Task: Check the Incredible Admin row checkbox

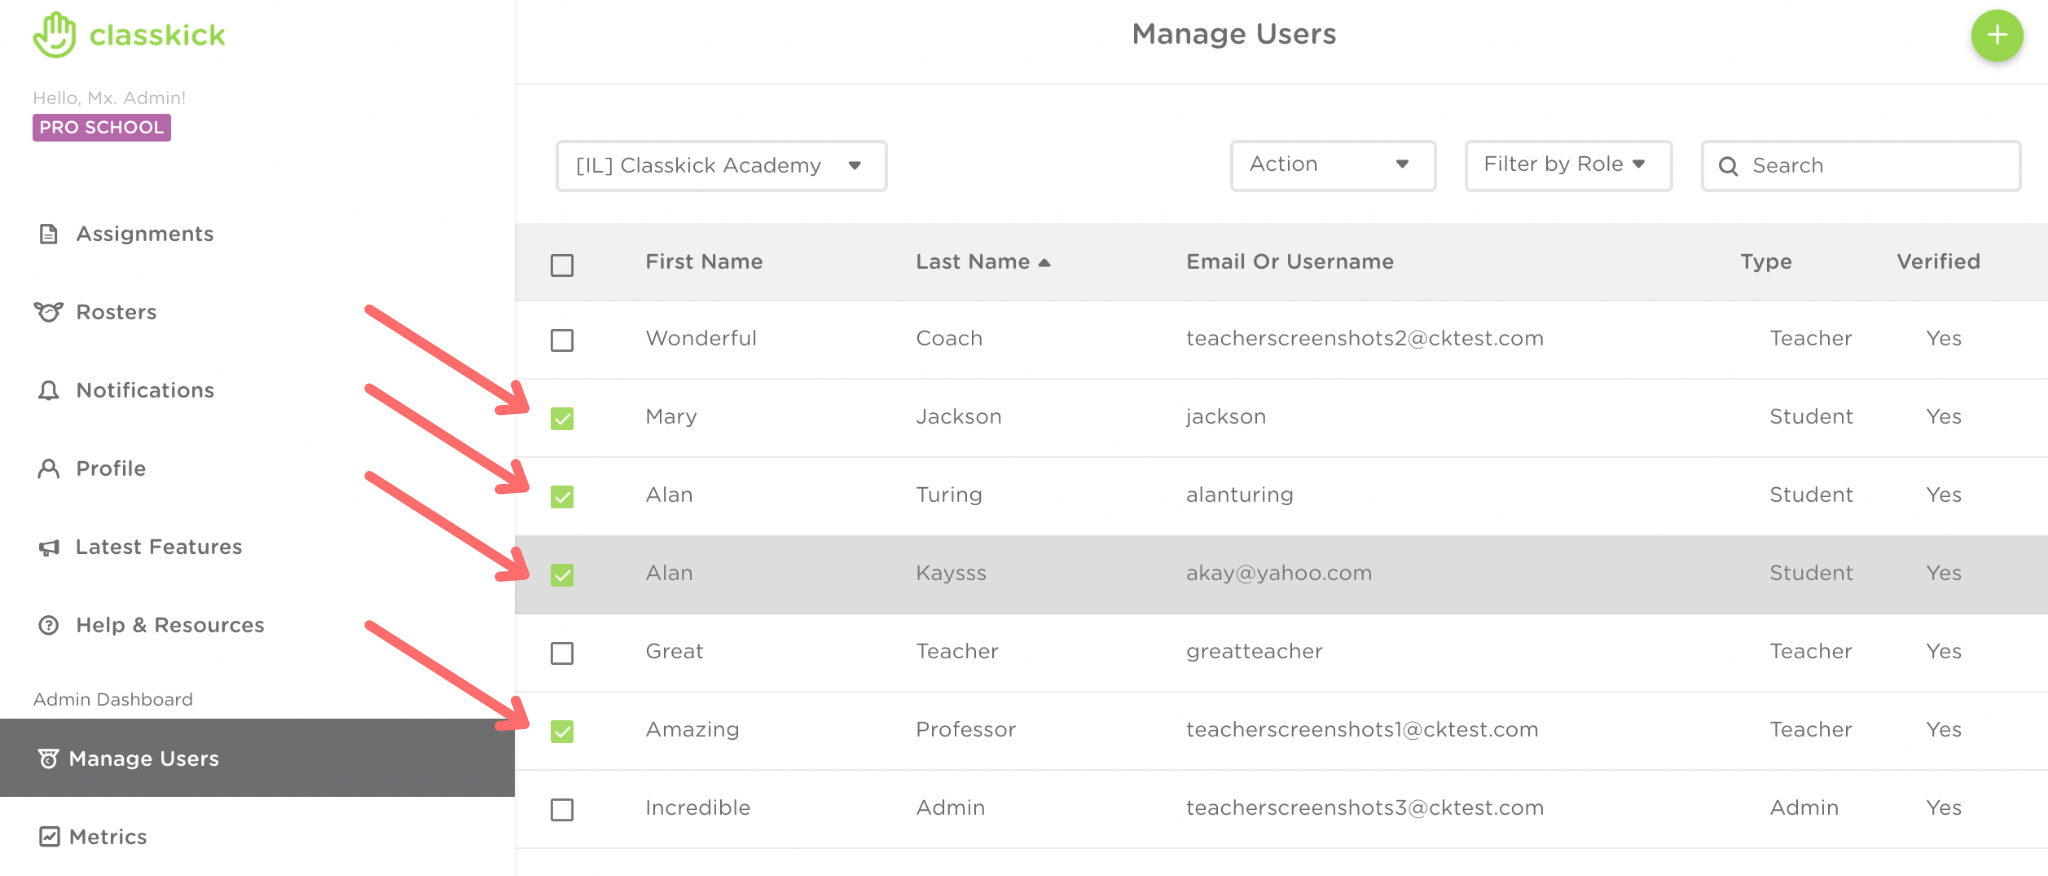Action: tap(562, 809)
